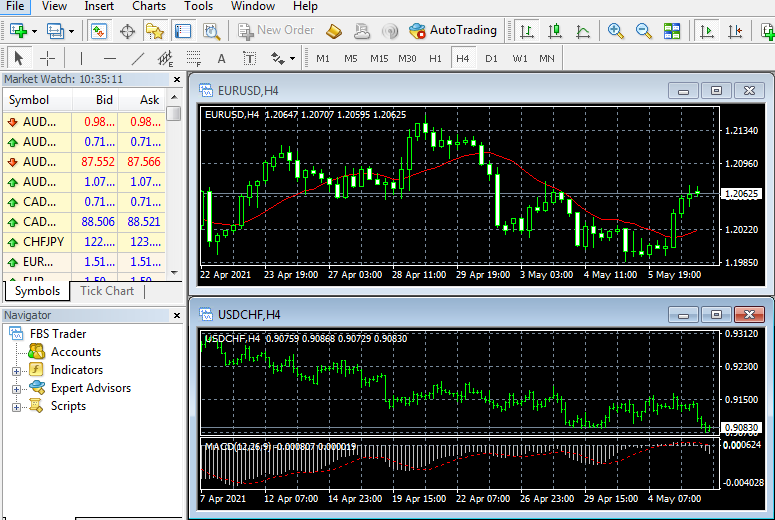Image resolution: width=775 pixels, height=520 pixels.
Task: Switch timeframe to MN
Action: click(x=547, y=58)
